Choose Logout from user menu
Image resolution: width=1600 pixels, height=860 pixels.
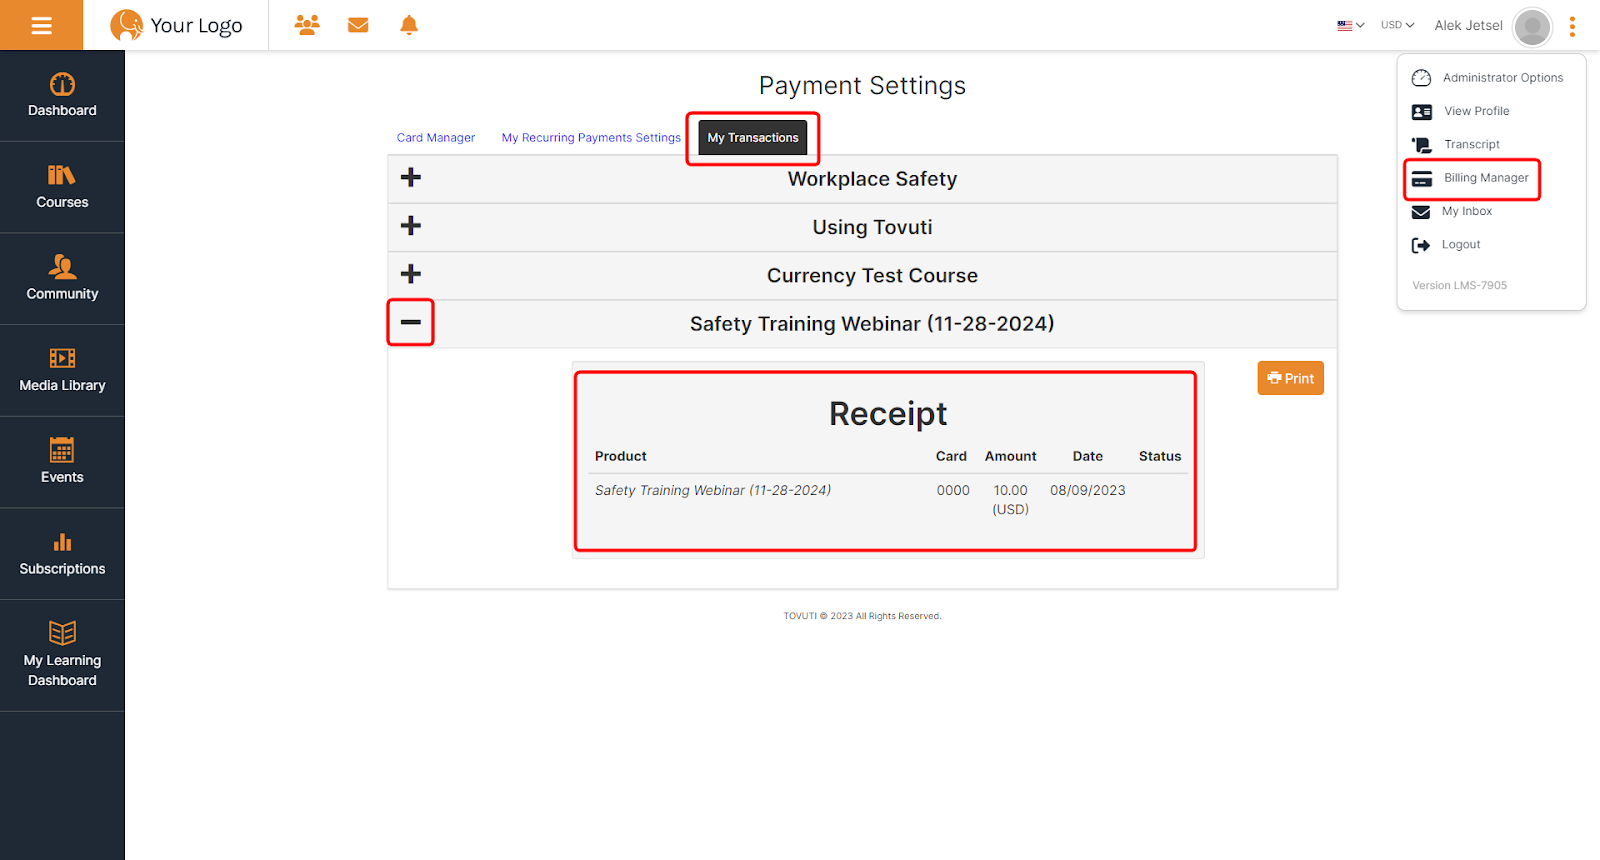[x=1460, y=245]
